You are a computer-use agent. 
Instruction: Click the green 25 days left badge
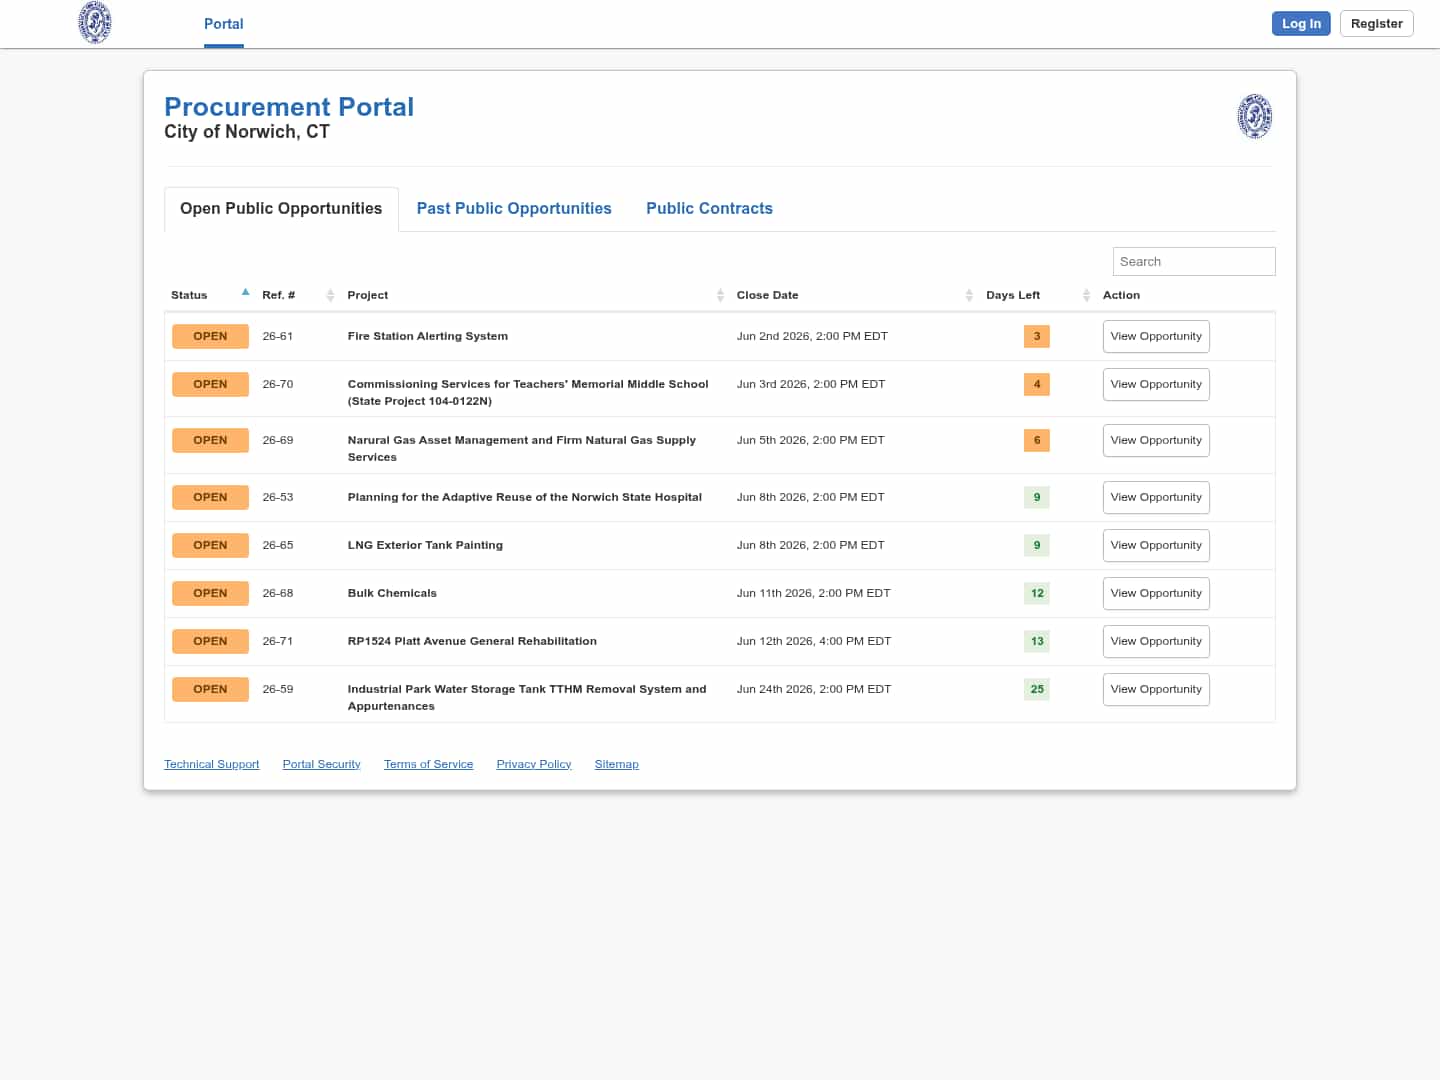[x=1037, y=689]
